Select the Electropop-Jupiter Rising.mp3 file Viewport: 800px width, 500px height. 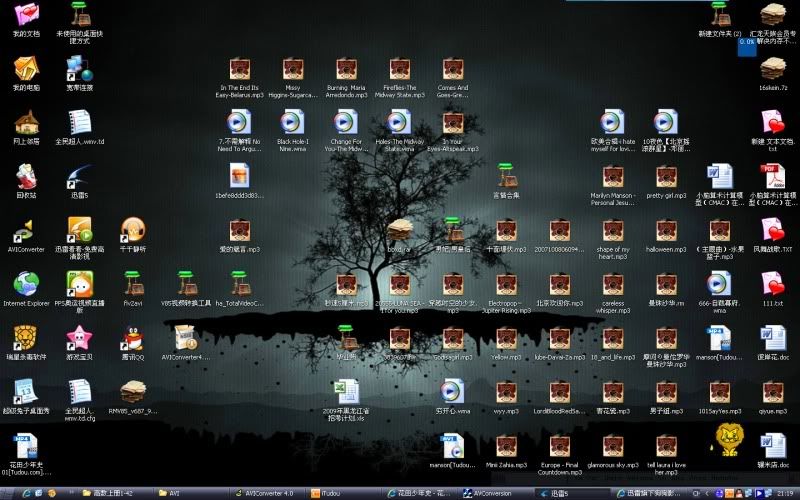pyautogui.click(x=506, y=285)
